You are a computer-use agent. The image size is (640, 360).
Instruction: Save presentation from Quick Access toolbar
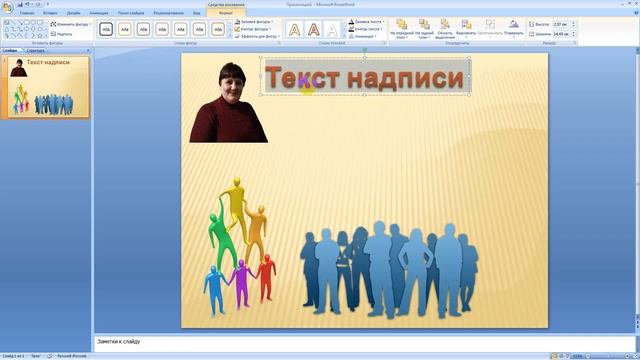click(x=20, y=4)
